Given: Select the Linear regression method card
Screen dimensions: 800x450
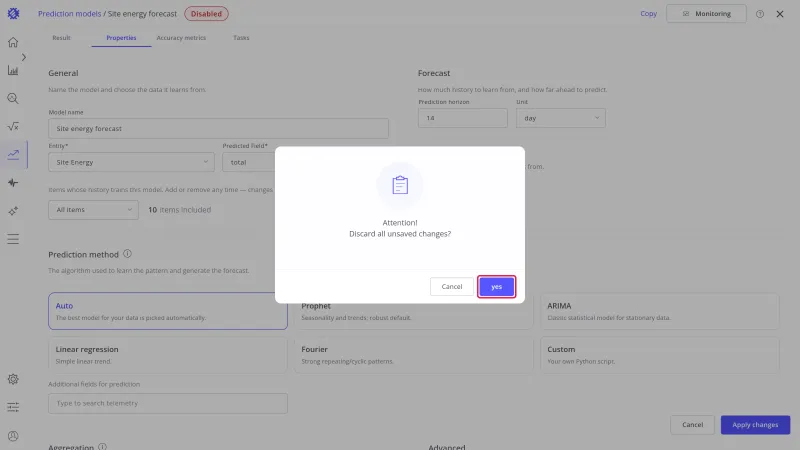Looking at the screenshot, I should coord(168,355).
